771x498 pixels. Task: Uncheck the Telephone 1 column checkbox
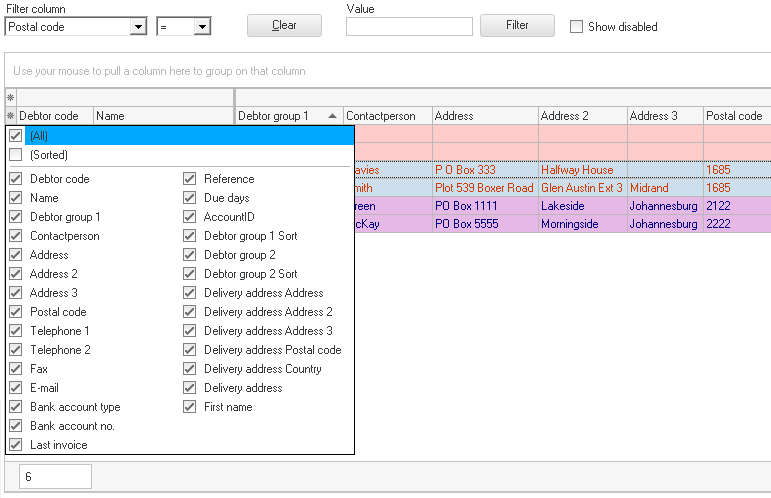click(15, 331)
